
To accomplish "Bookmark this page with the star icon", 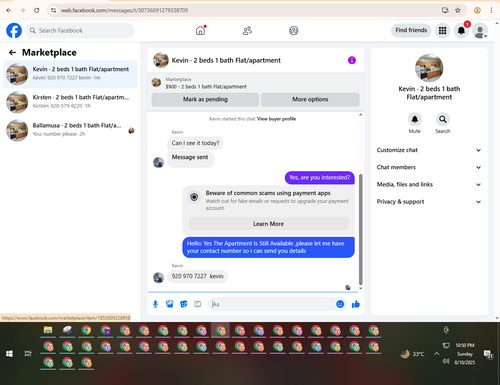I will pos(458,10).
